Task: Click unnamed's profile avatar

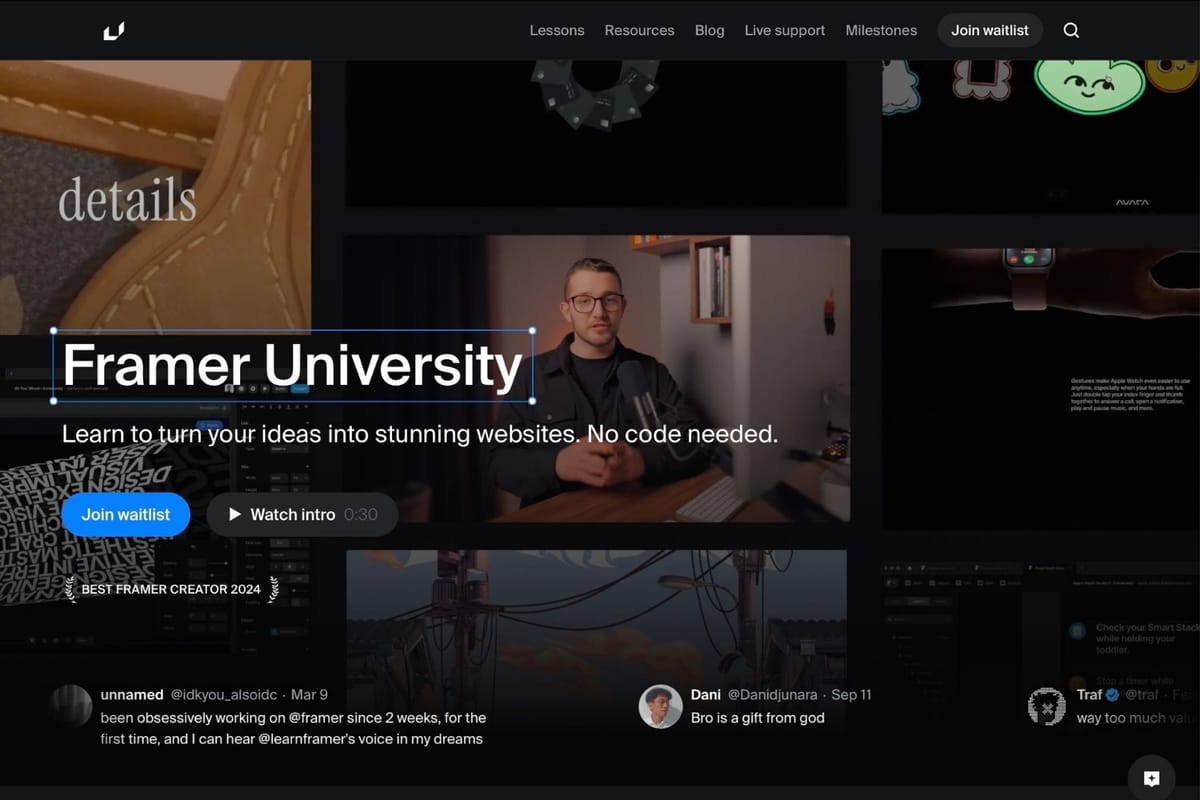Action: 70,706
